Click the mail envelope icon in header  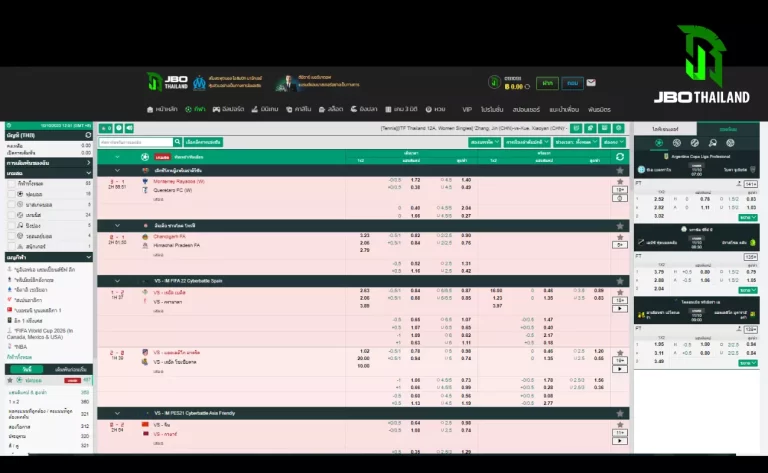[591, 83]
